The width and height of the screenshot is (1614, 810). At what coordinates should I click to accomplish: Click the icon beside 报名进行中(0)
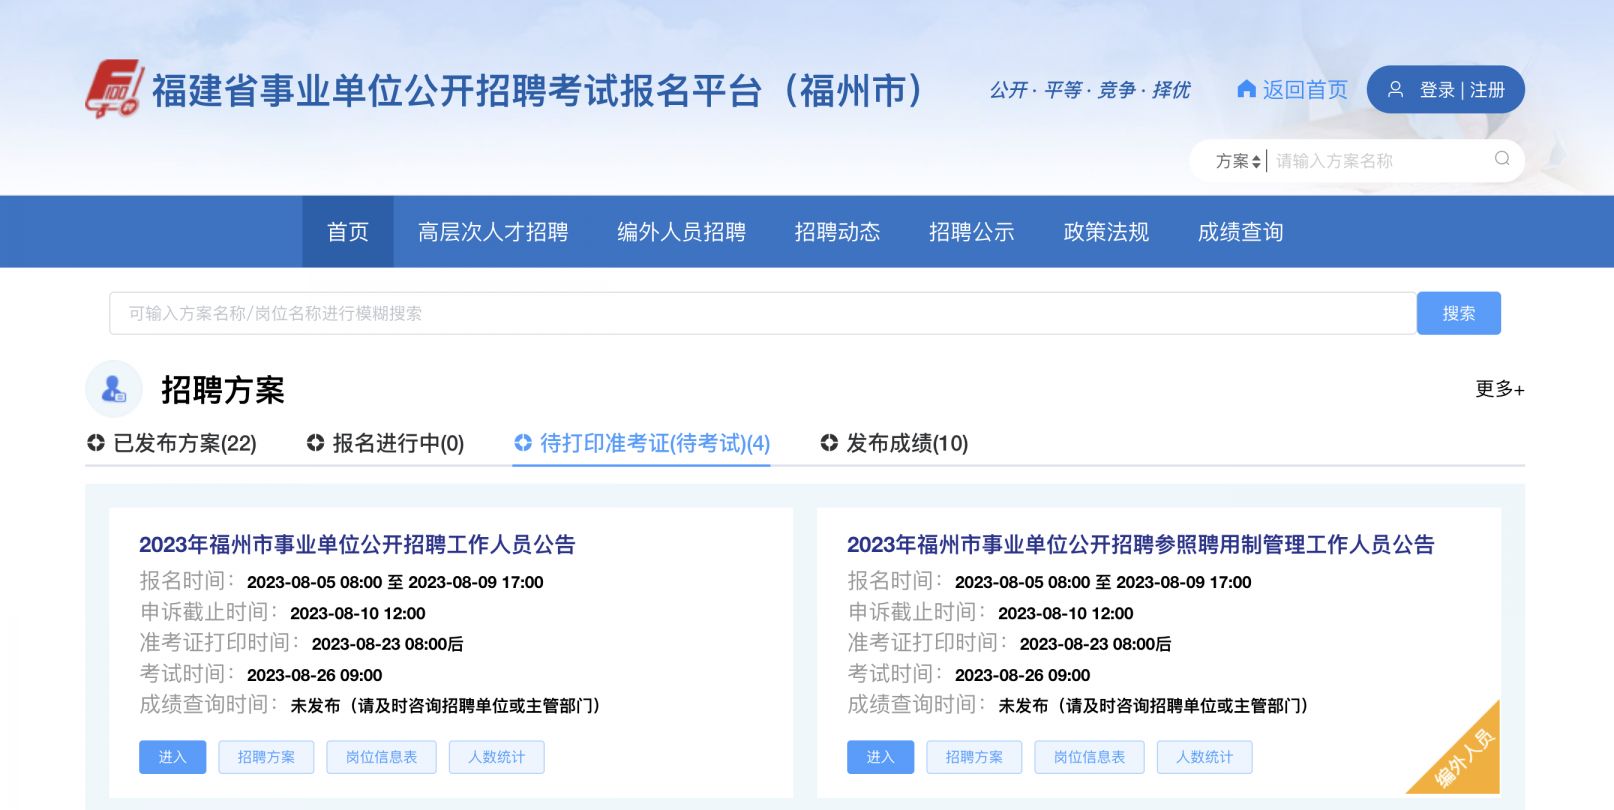(315, 443)
